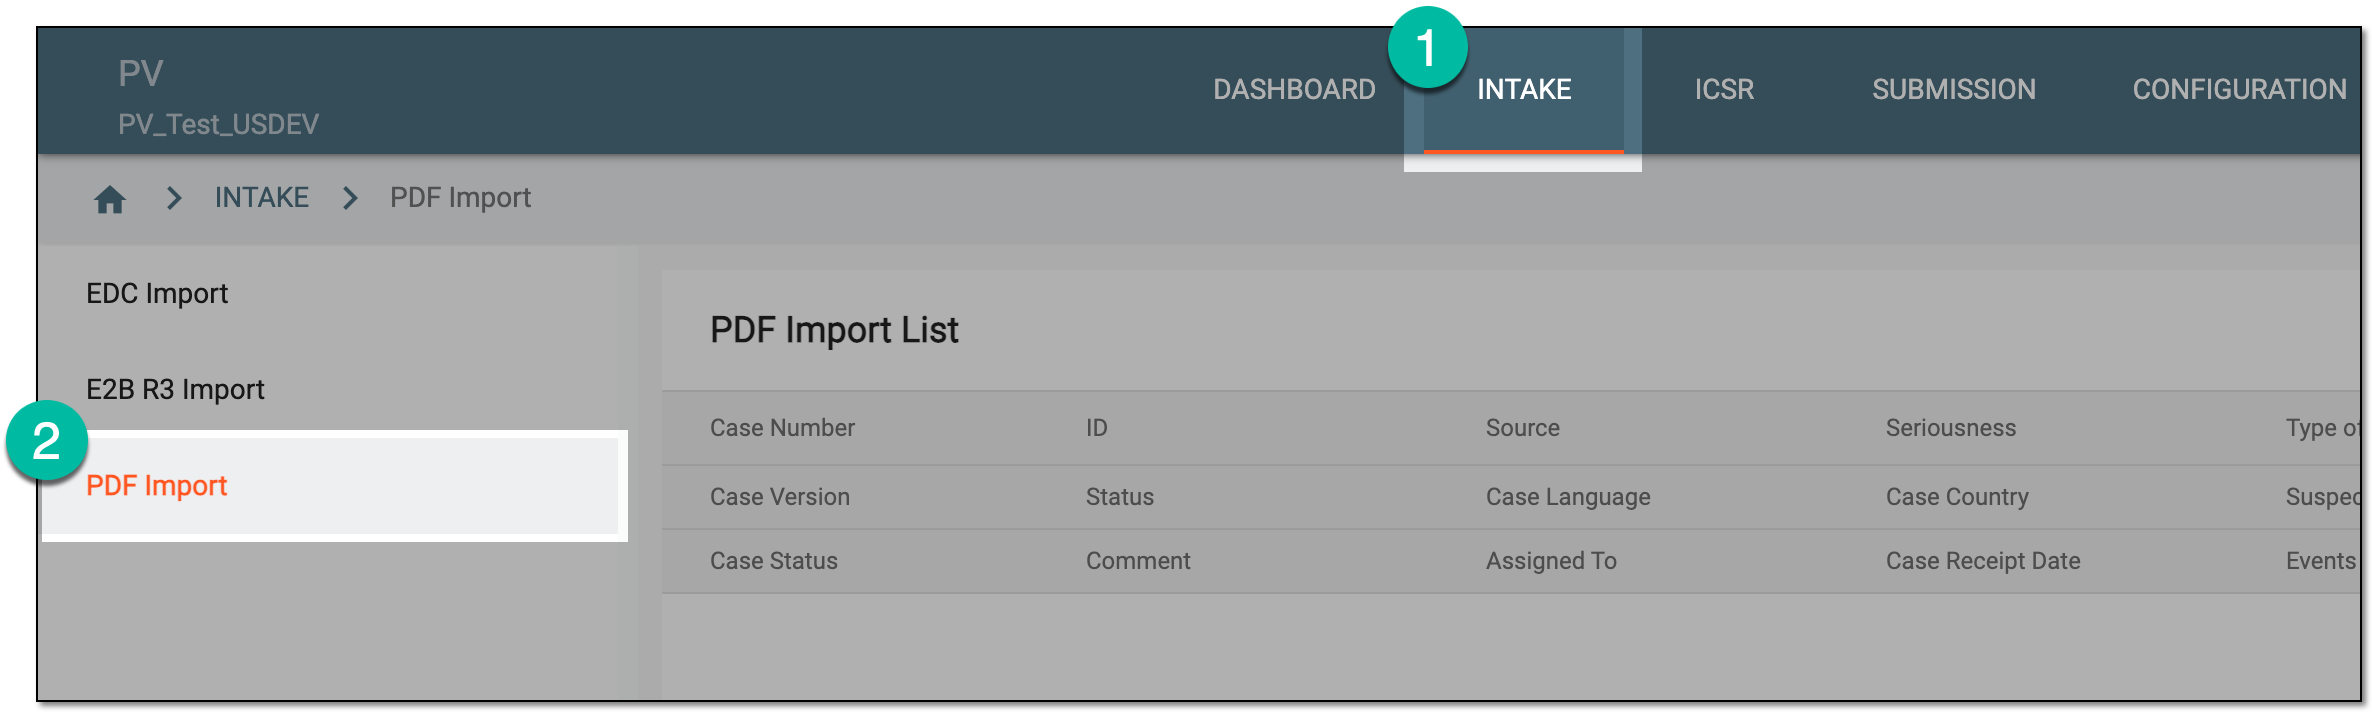
Task: Click the Comment column header
Action: pyautogui.click(x=1137, y=561)
